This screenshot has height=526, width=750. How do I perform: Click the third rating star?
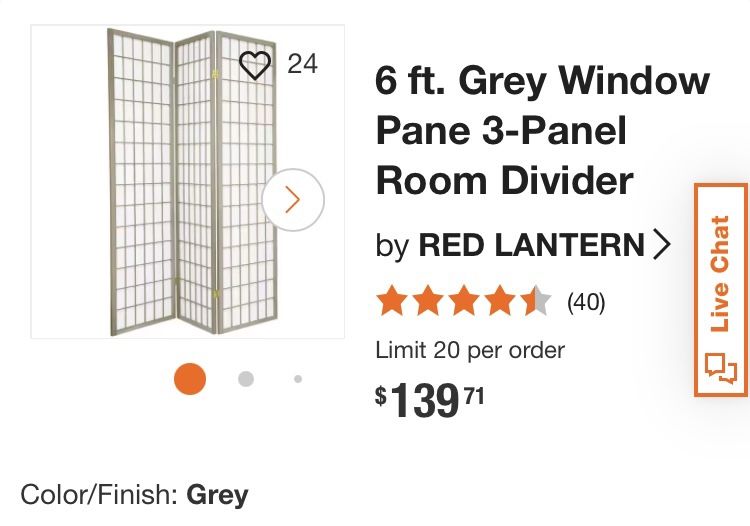464,301
